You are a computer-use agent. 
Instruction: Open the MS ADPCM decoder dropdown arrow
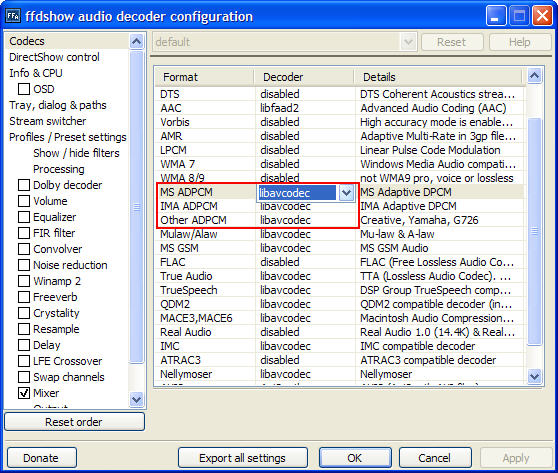tap(346, 193)
